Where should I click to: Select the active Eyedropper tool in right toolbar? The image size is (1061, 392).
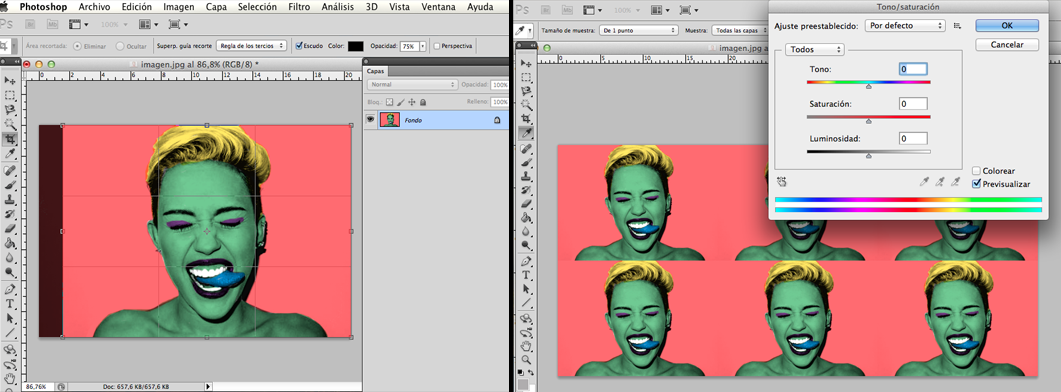pos(526,133)
